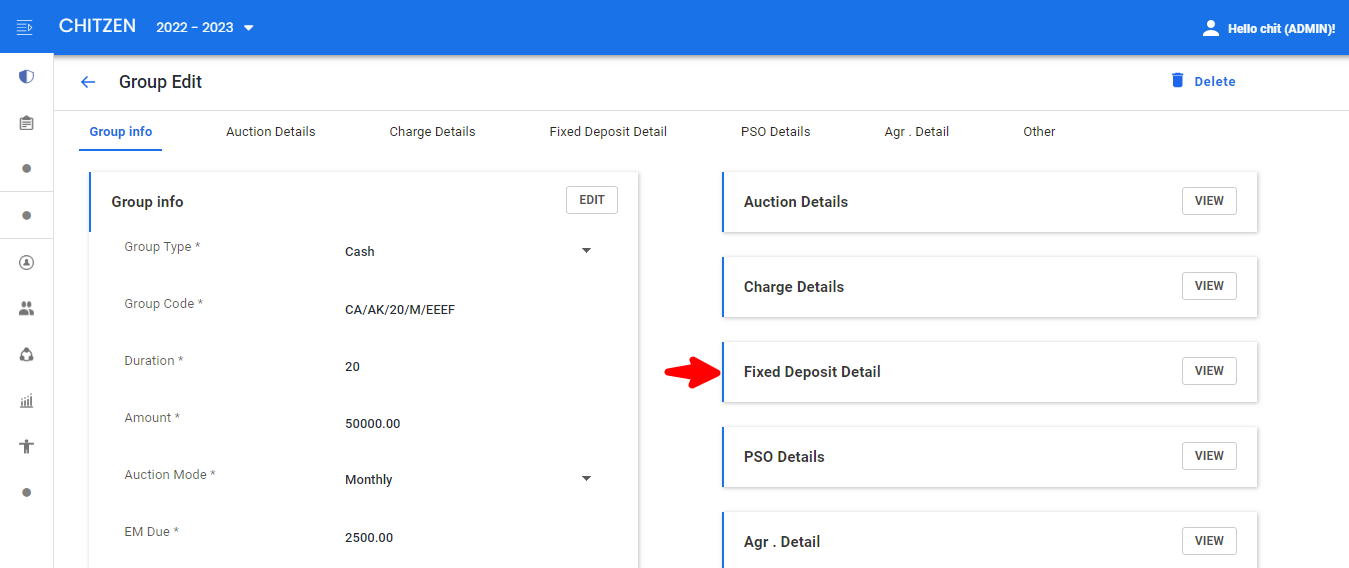Open the user profile icon beside Hello chit
1349x568 pixels.
pos(1211,28)
